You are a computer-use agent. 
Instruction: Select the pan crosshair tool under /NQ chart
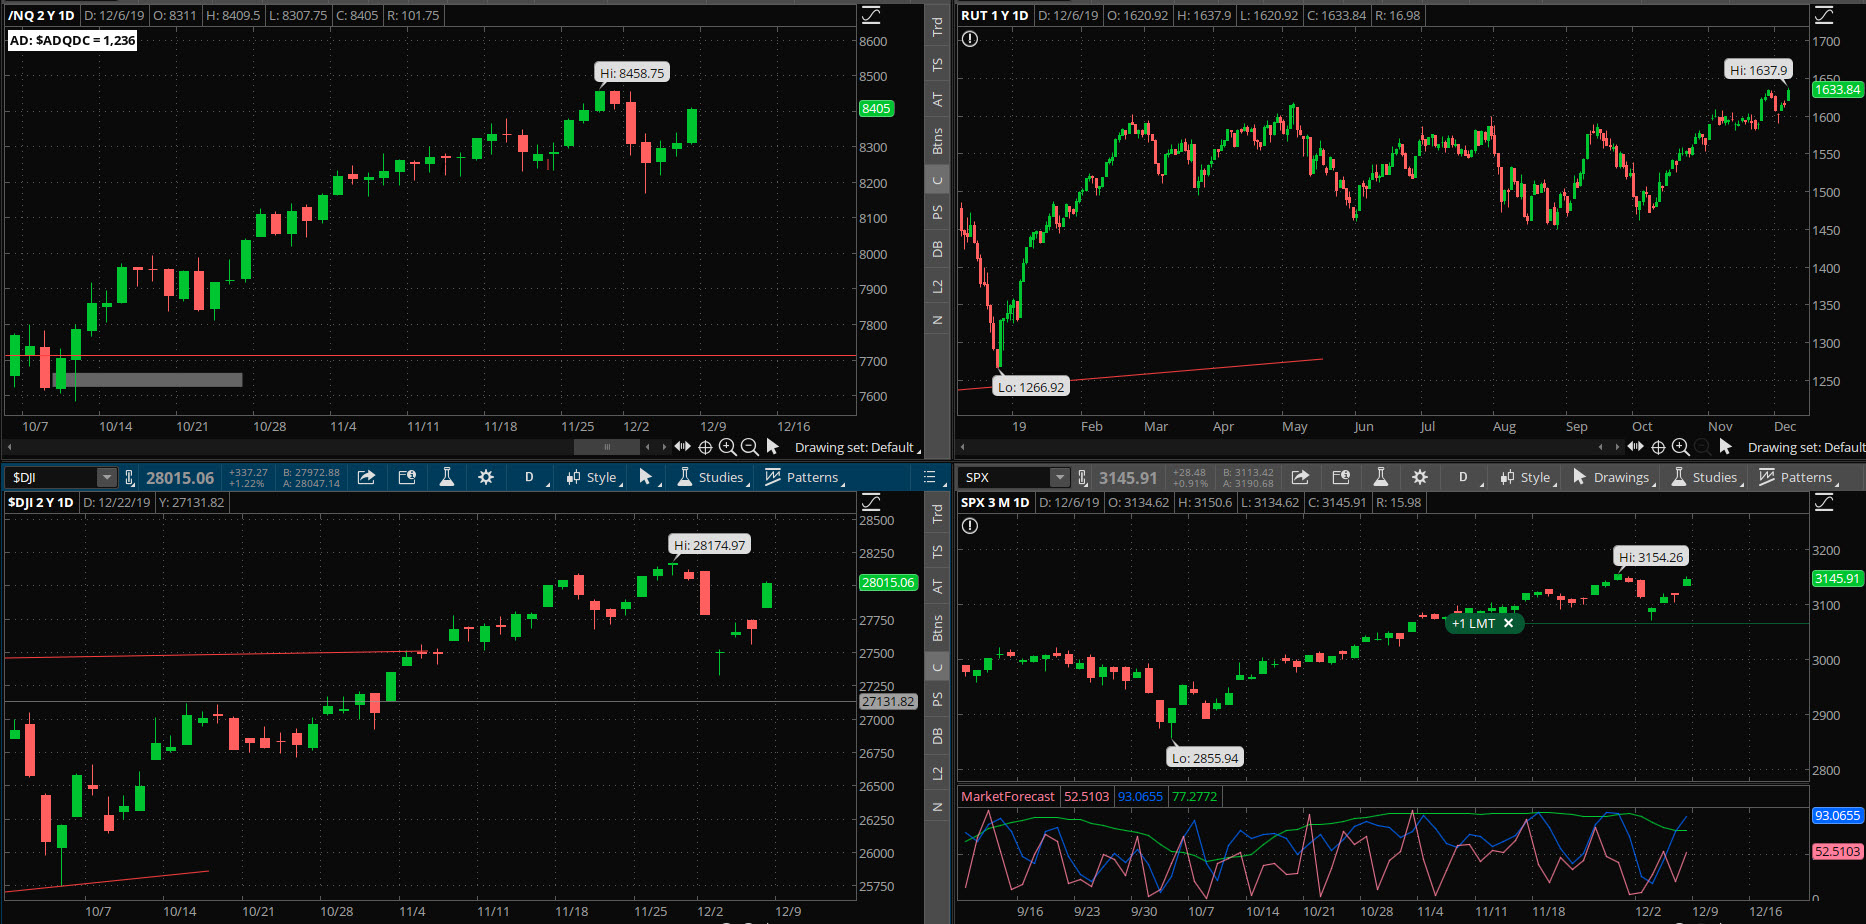[x=705, y=447]
